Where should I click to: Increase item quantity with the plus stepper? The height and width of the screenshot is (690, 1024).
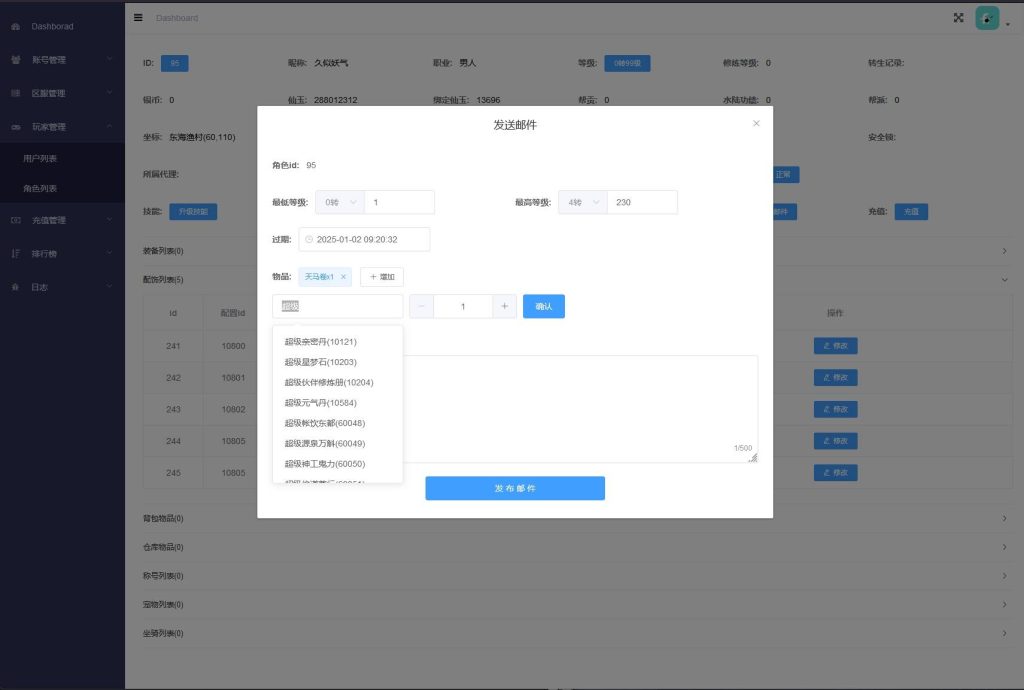point(504,306)
